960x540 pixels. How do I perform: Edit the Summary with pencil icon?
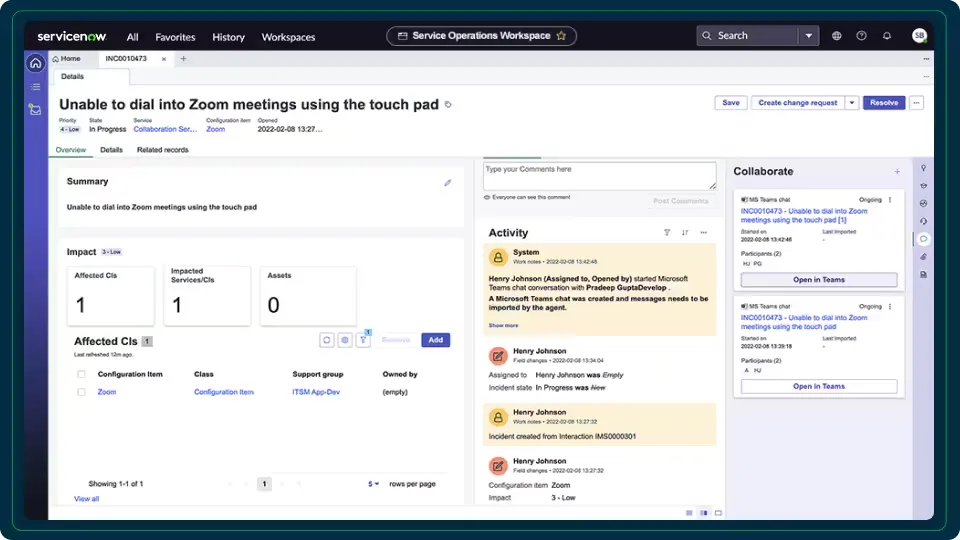point(448,182)
